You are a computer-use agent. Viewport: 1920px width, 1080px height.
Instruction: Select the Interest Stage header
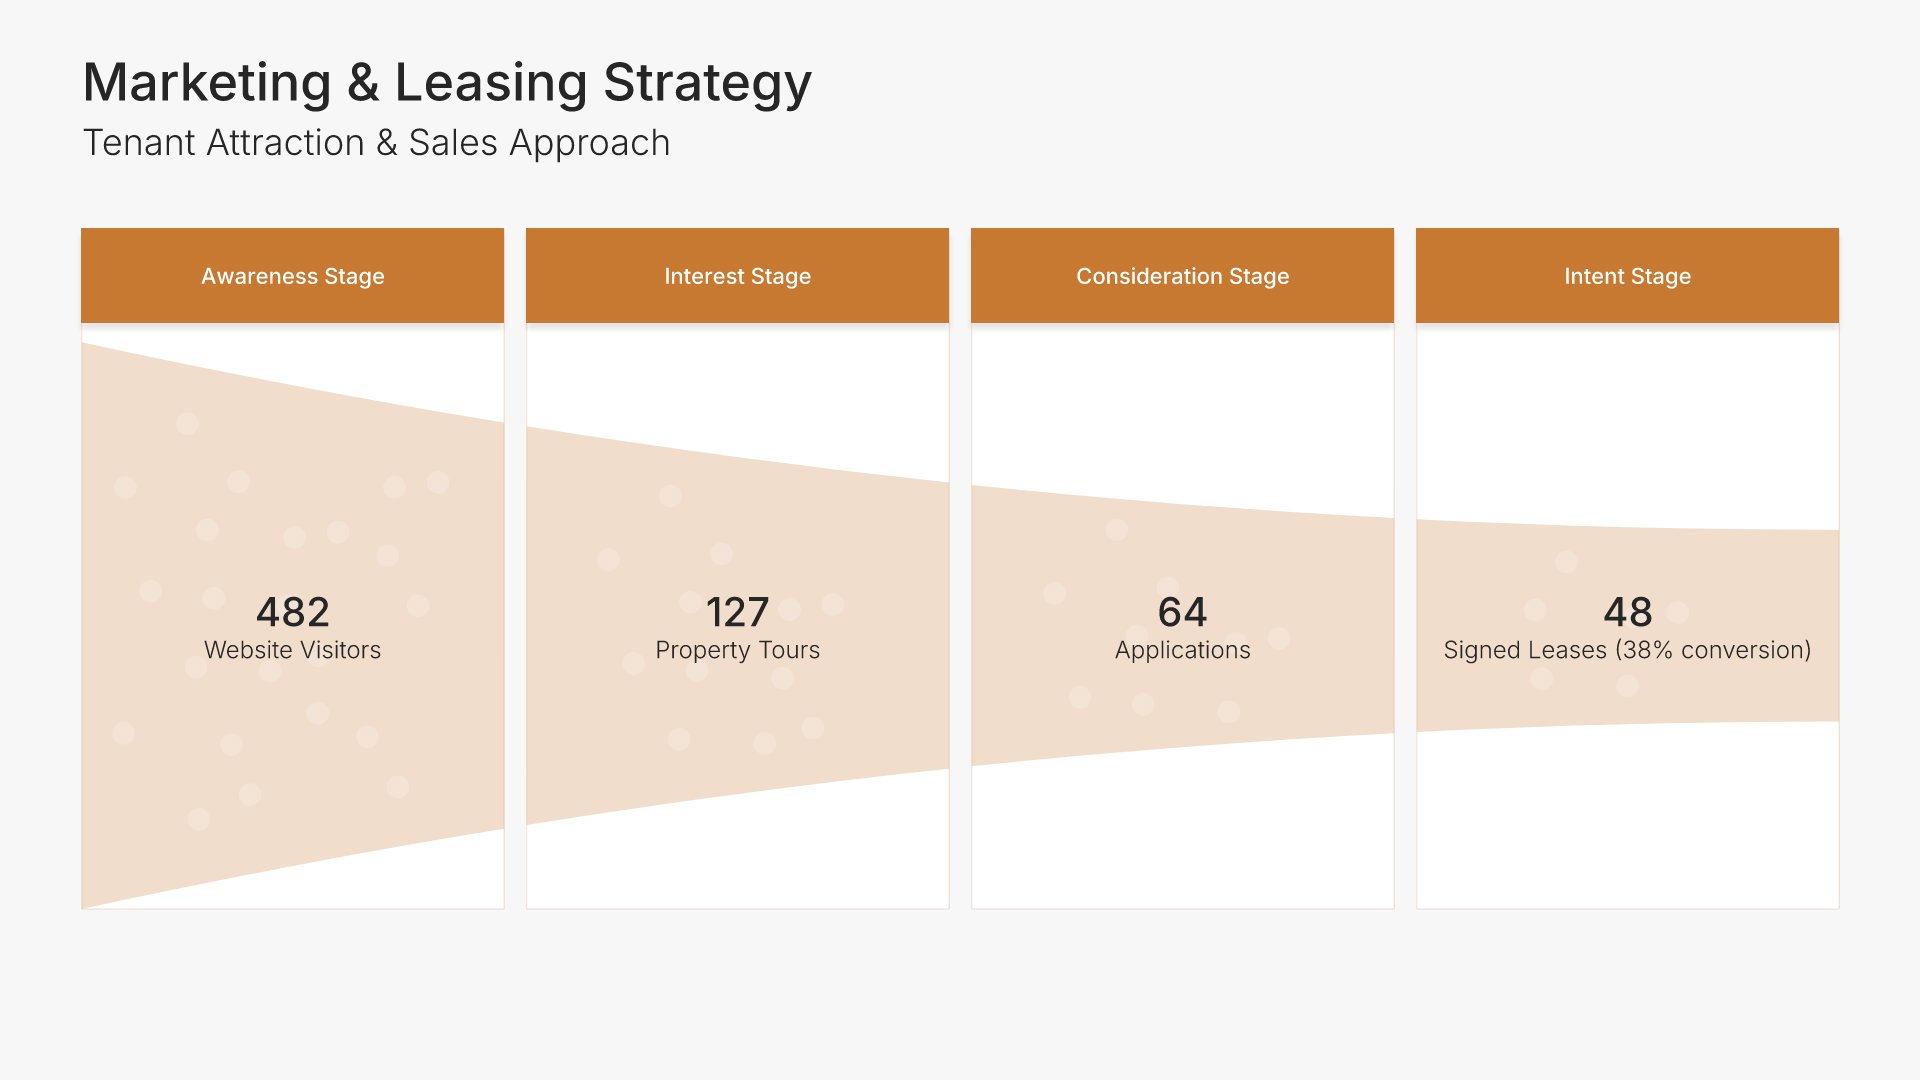coord(737,276)
